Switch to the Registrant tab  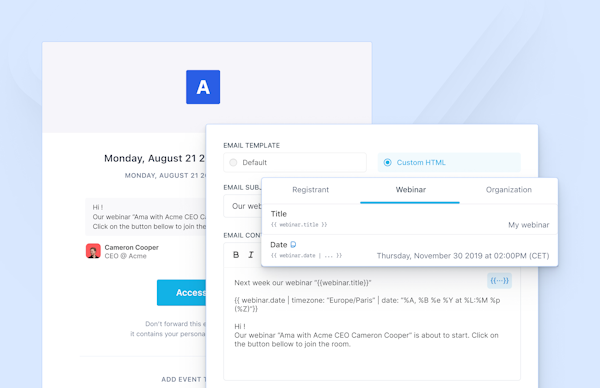(x=310, y=190)
